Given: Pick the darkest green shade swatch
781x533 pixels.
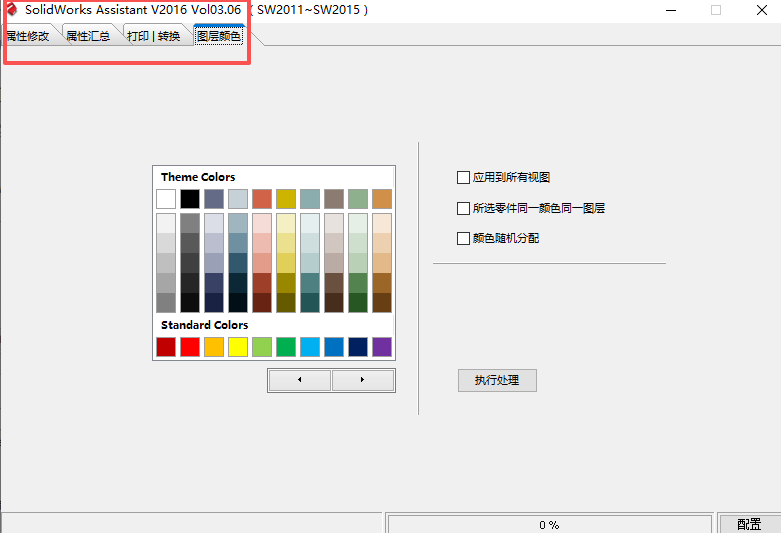Looking at the screenshot, I should [x=358, y=302].
